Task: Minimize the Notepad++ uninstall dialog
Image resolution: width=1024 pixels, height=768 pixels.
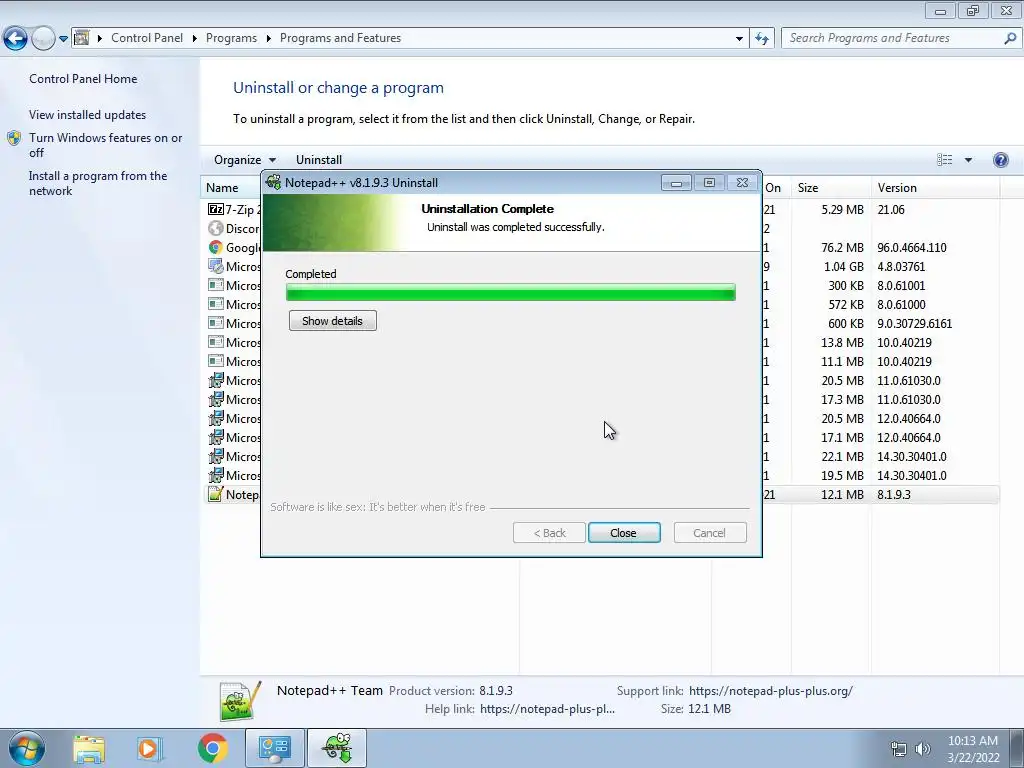Action: (x=676, y=183)
